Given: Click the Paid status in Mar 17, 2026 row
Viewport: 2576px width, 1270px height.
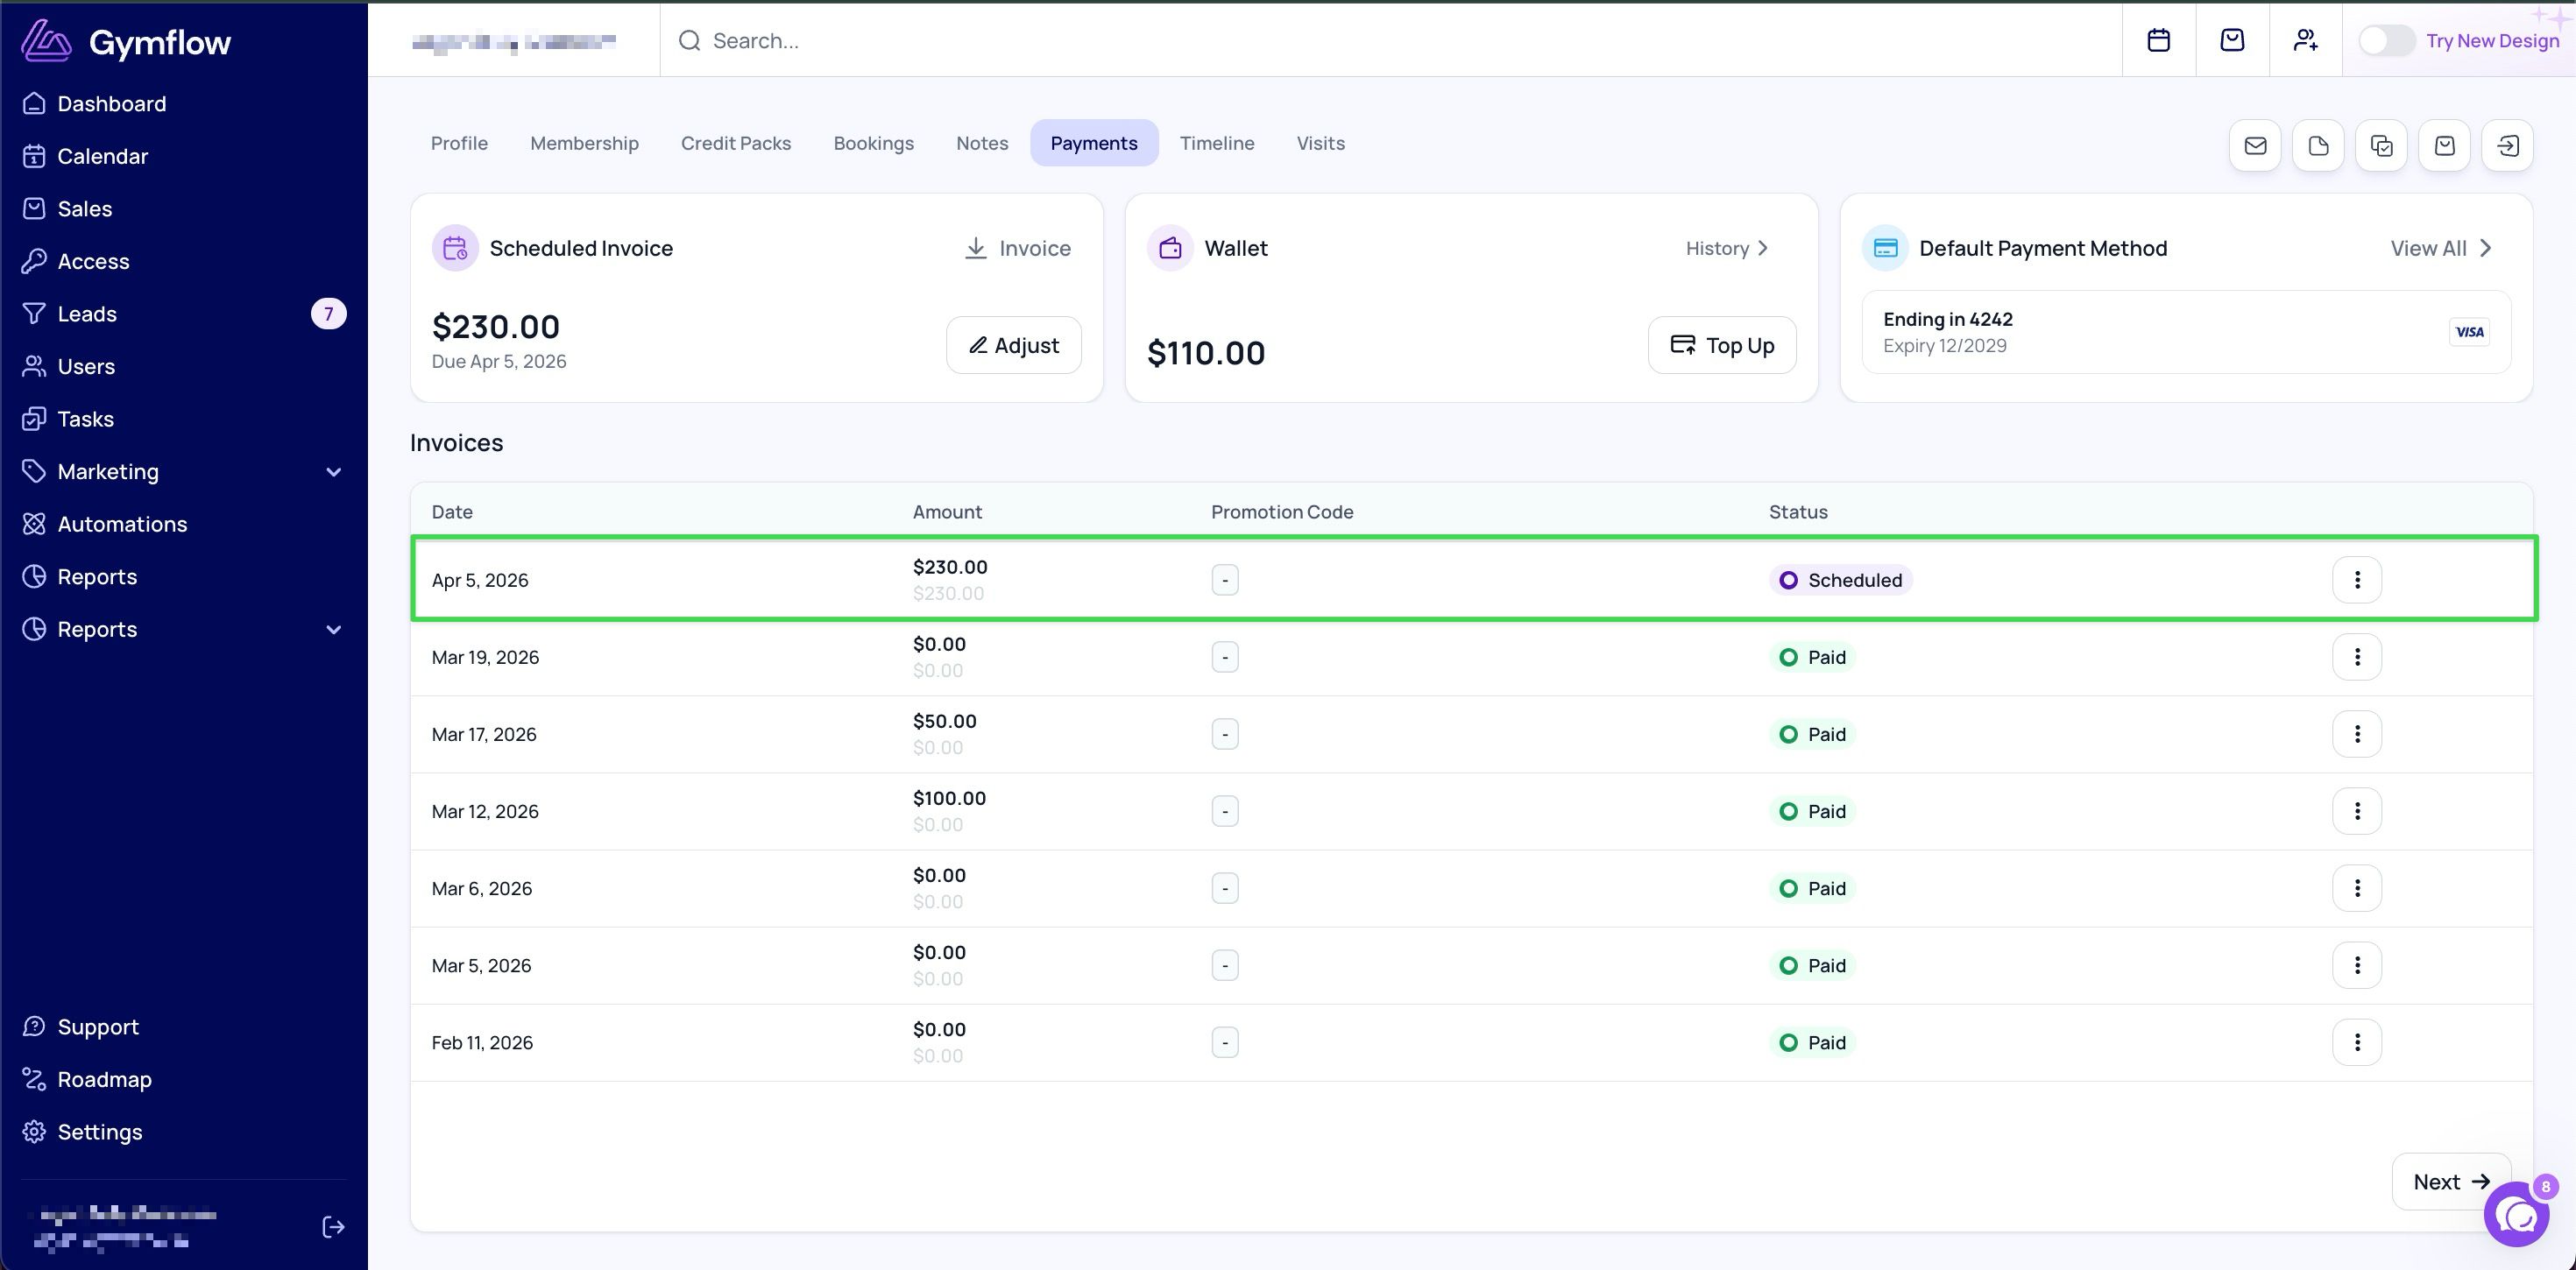Looking at the screenshot, I should coord(1813,734).
